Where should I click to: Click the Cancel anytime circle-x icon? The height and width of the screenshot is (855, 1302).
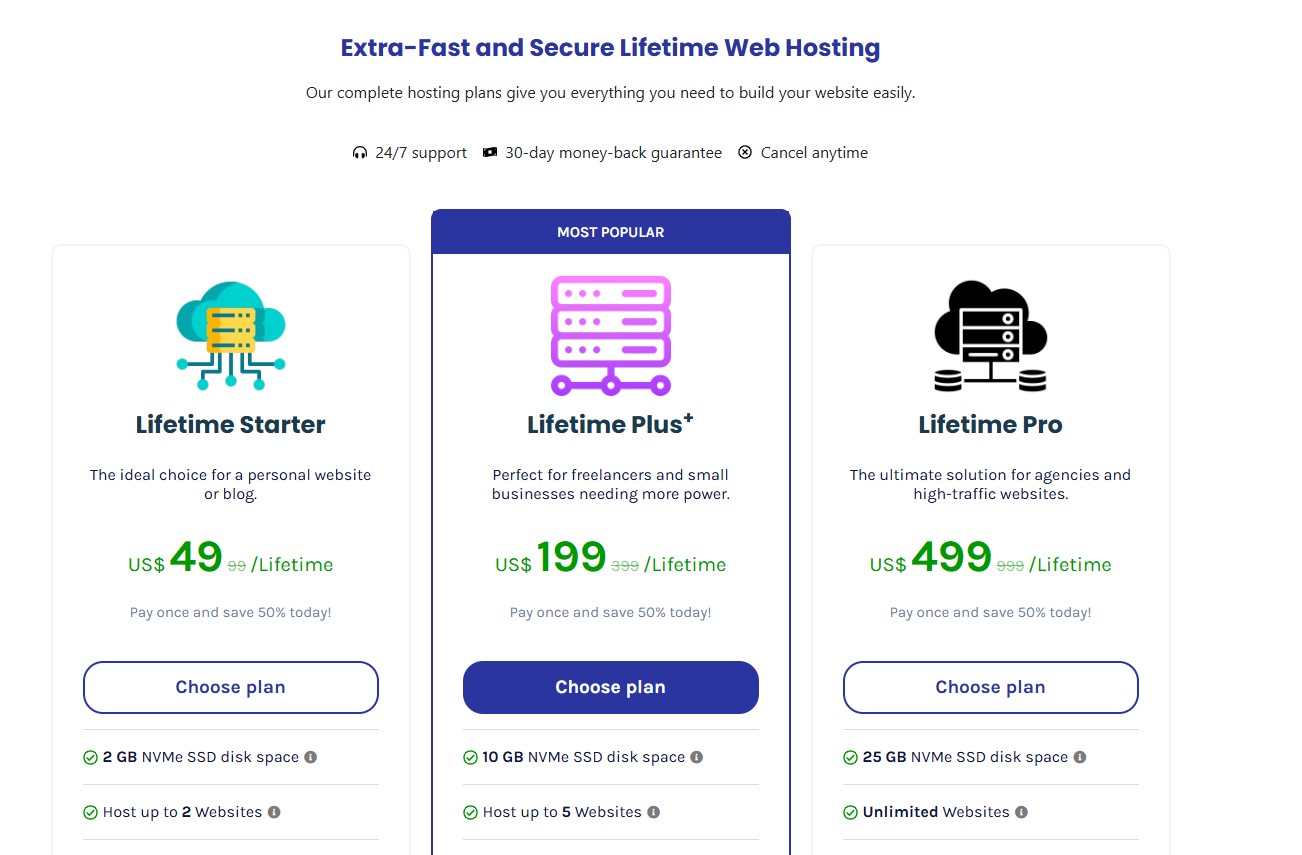coord(745,153)
